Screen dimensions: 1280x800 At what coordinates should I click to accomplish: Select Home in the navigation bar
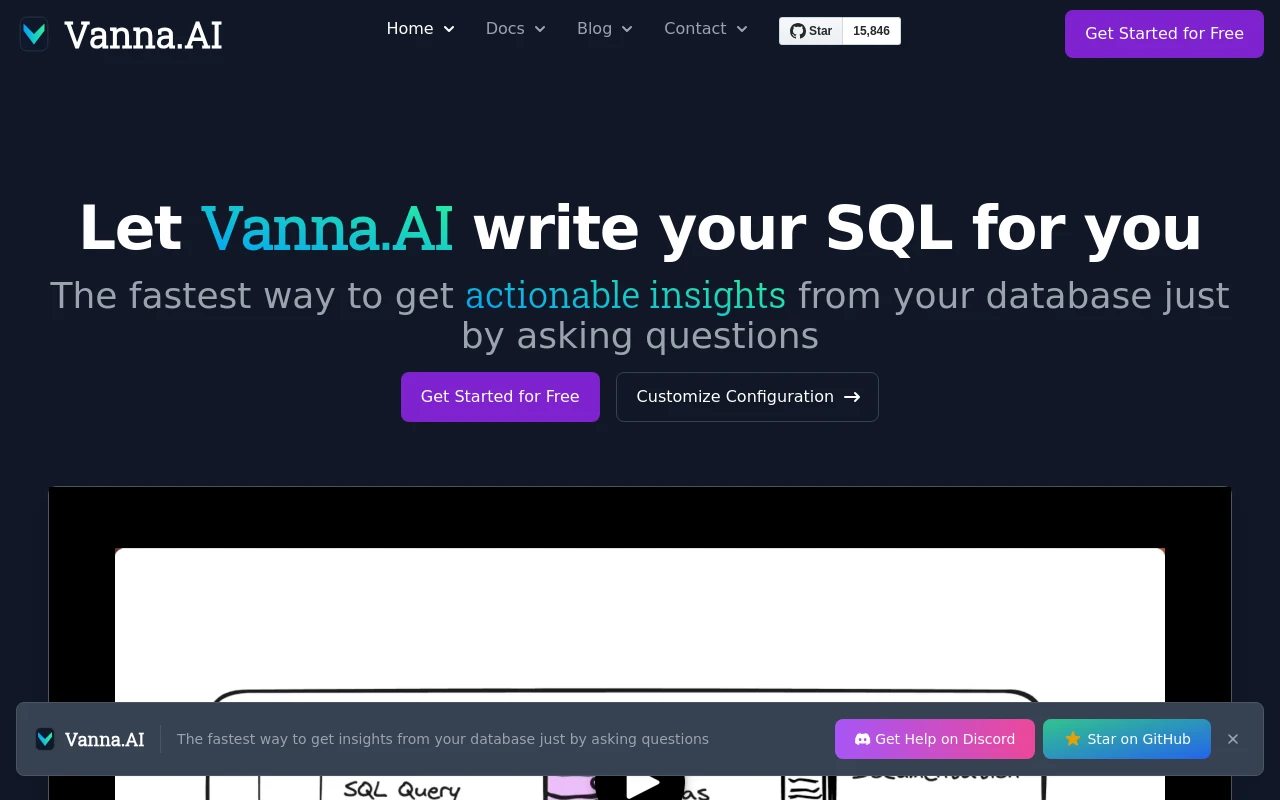coord(410,28)
